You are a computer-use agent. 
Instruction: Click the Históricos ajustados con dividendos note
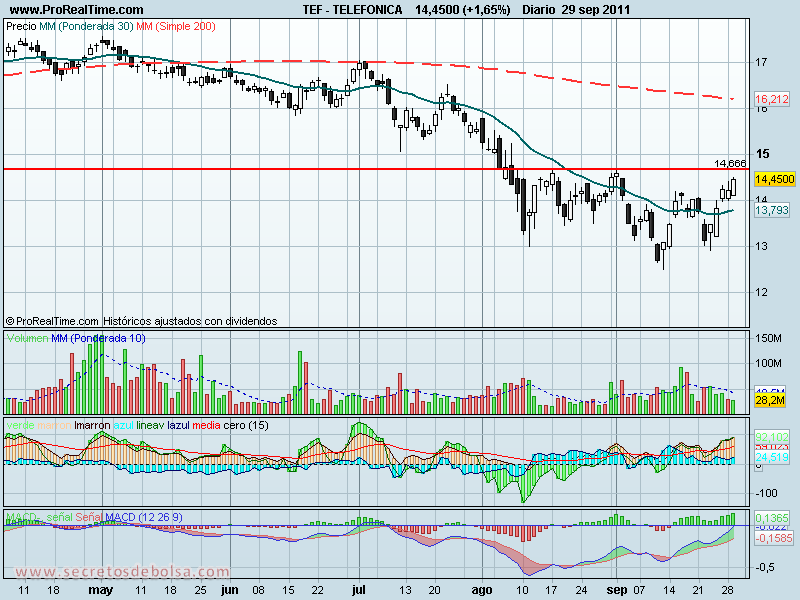pyautogui.click(x=190, y=321)
